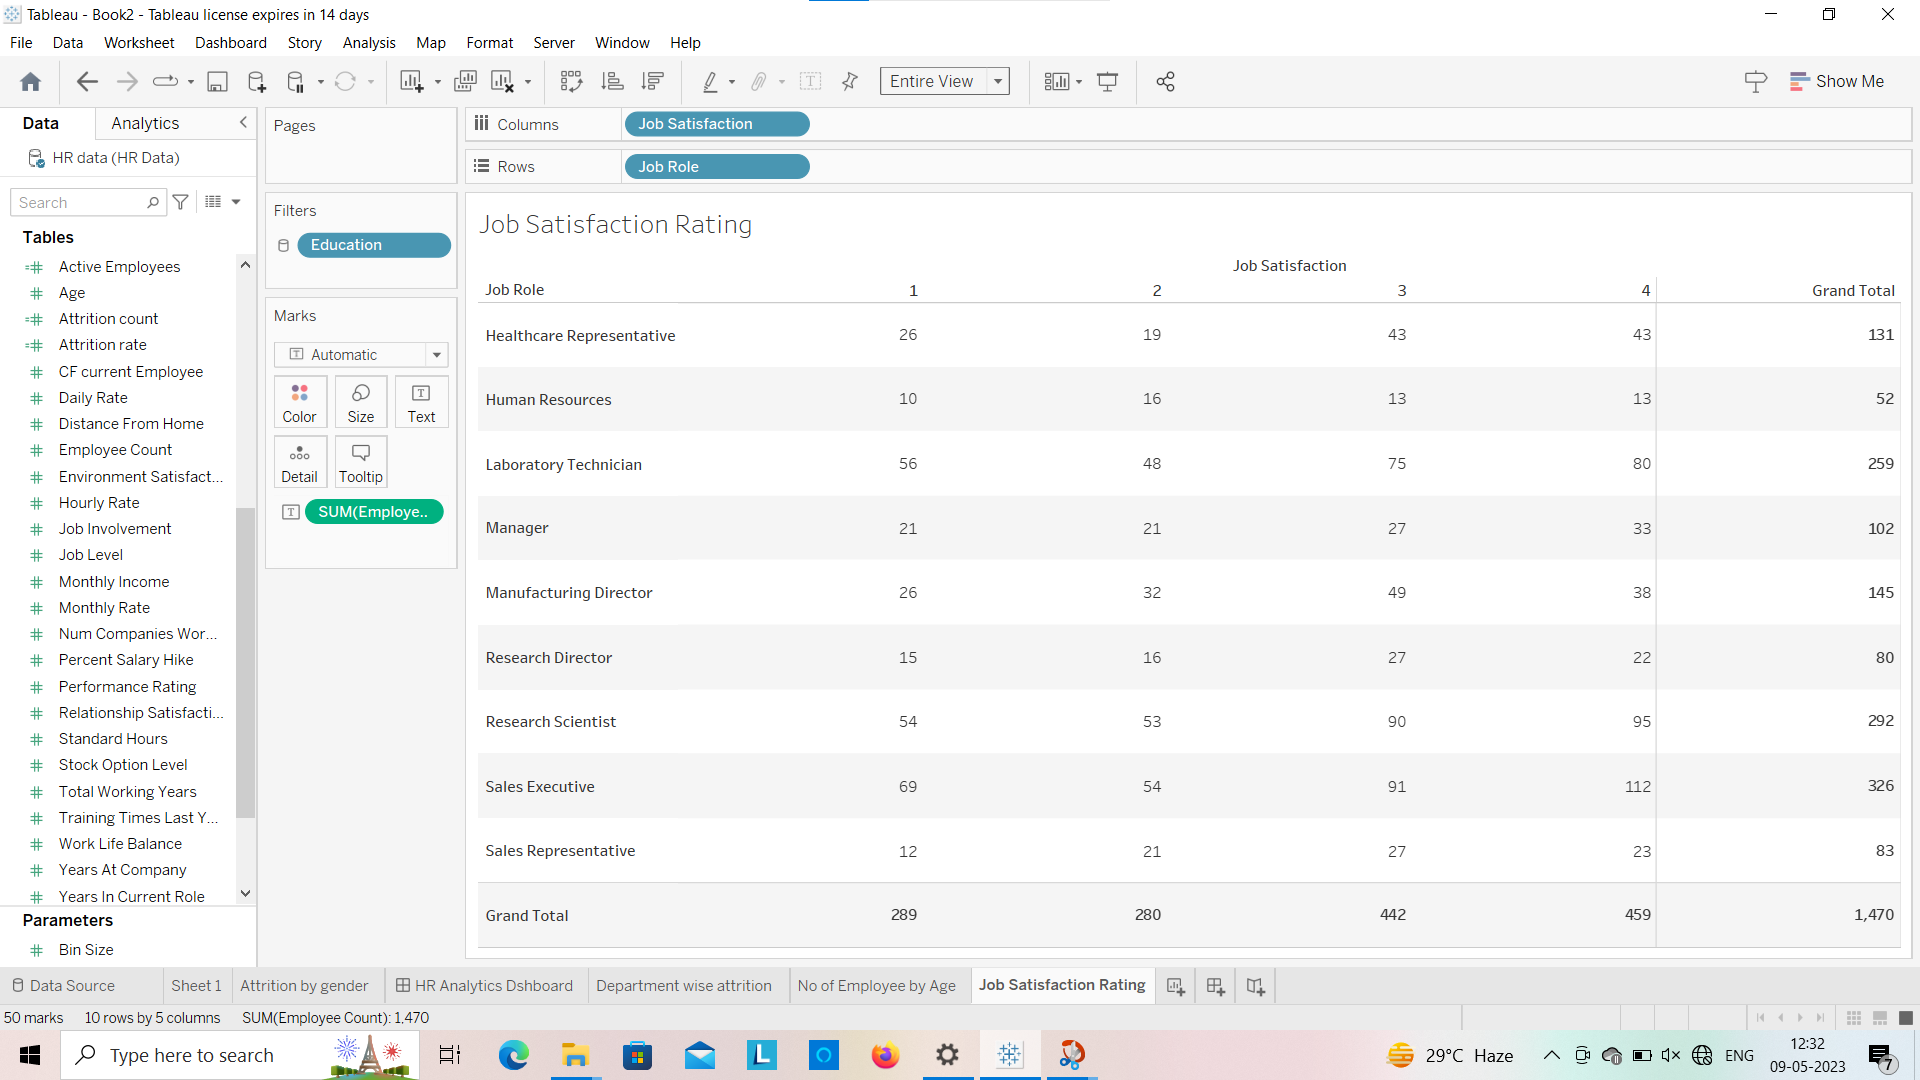Add a new data source from the toolbar
This screenshot has height=1080, width=1920.
point(257,82)
